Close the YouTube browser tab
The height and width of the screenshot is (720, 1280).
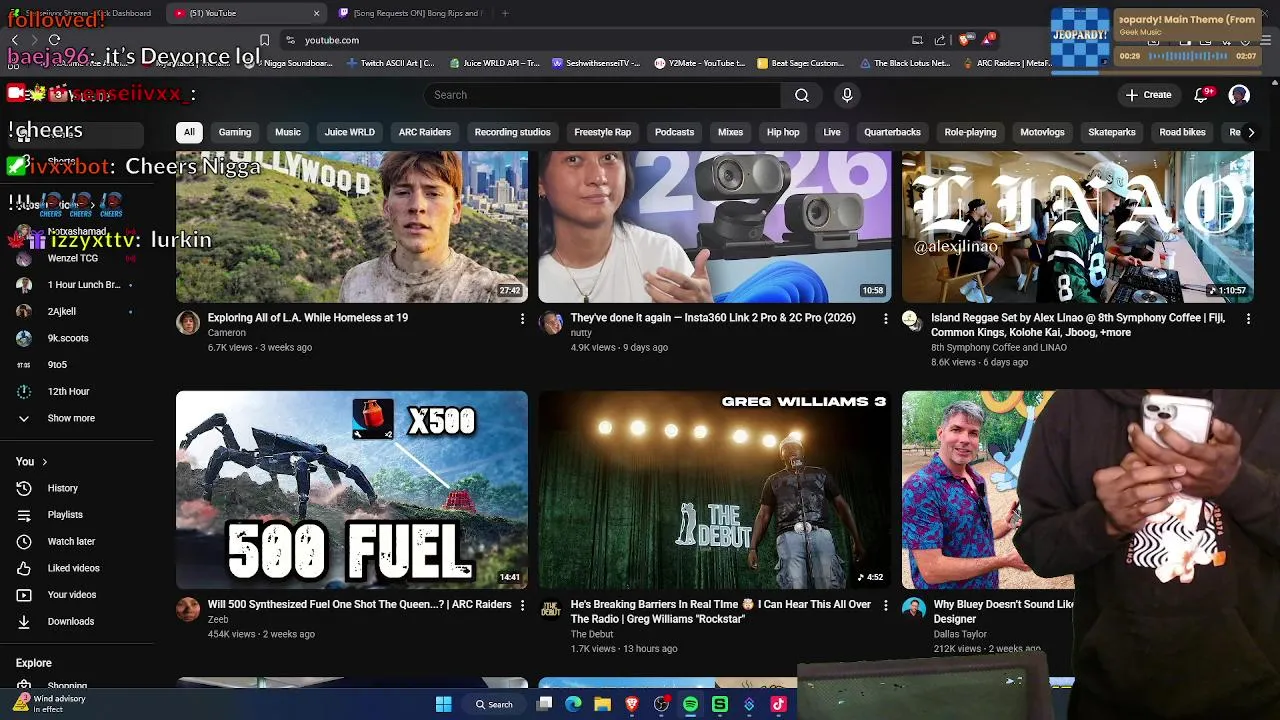(x=317, y=13)
